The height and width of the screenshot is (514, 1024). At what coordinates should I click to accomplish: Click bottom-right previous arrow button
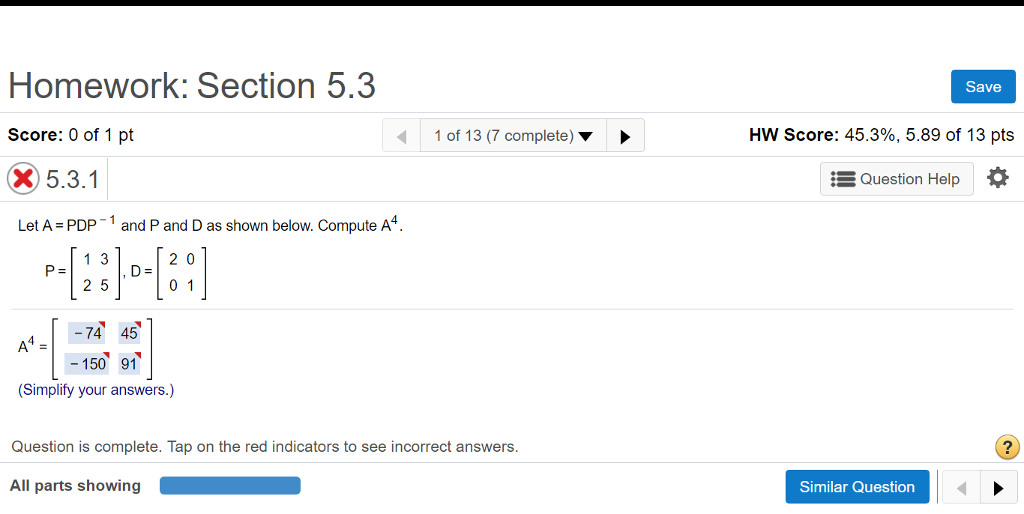pyautogui.click(x=961, y=488)
